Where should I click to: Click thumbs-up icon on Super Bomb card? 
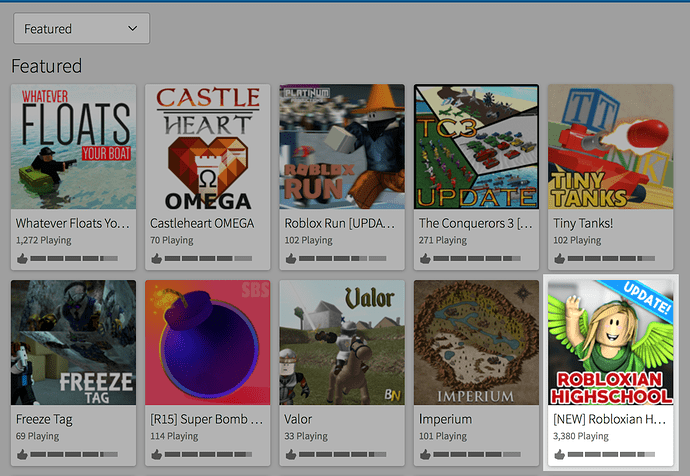pyautogui.click(x=156, y=454)
